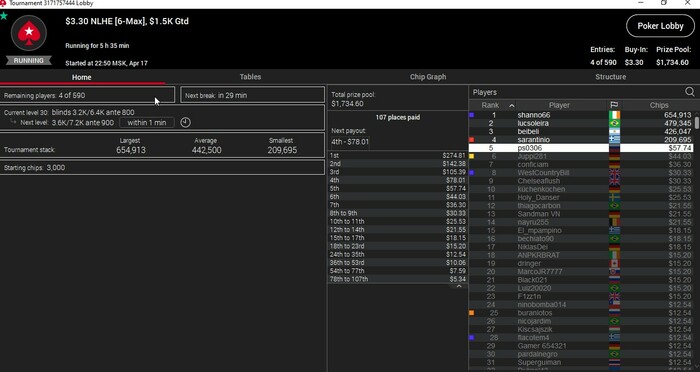Open the Chip Graph tab
The image size is (700, 372).
[428, 77]
